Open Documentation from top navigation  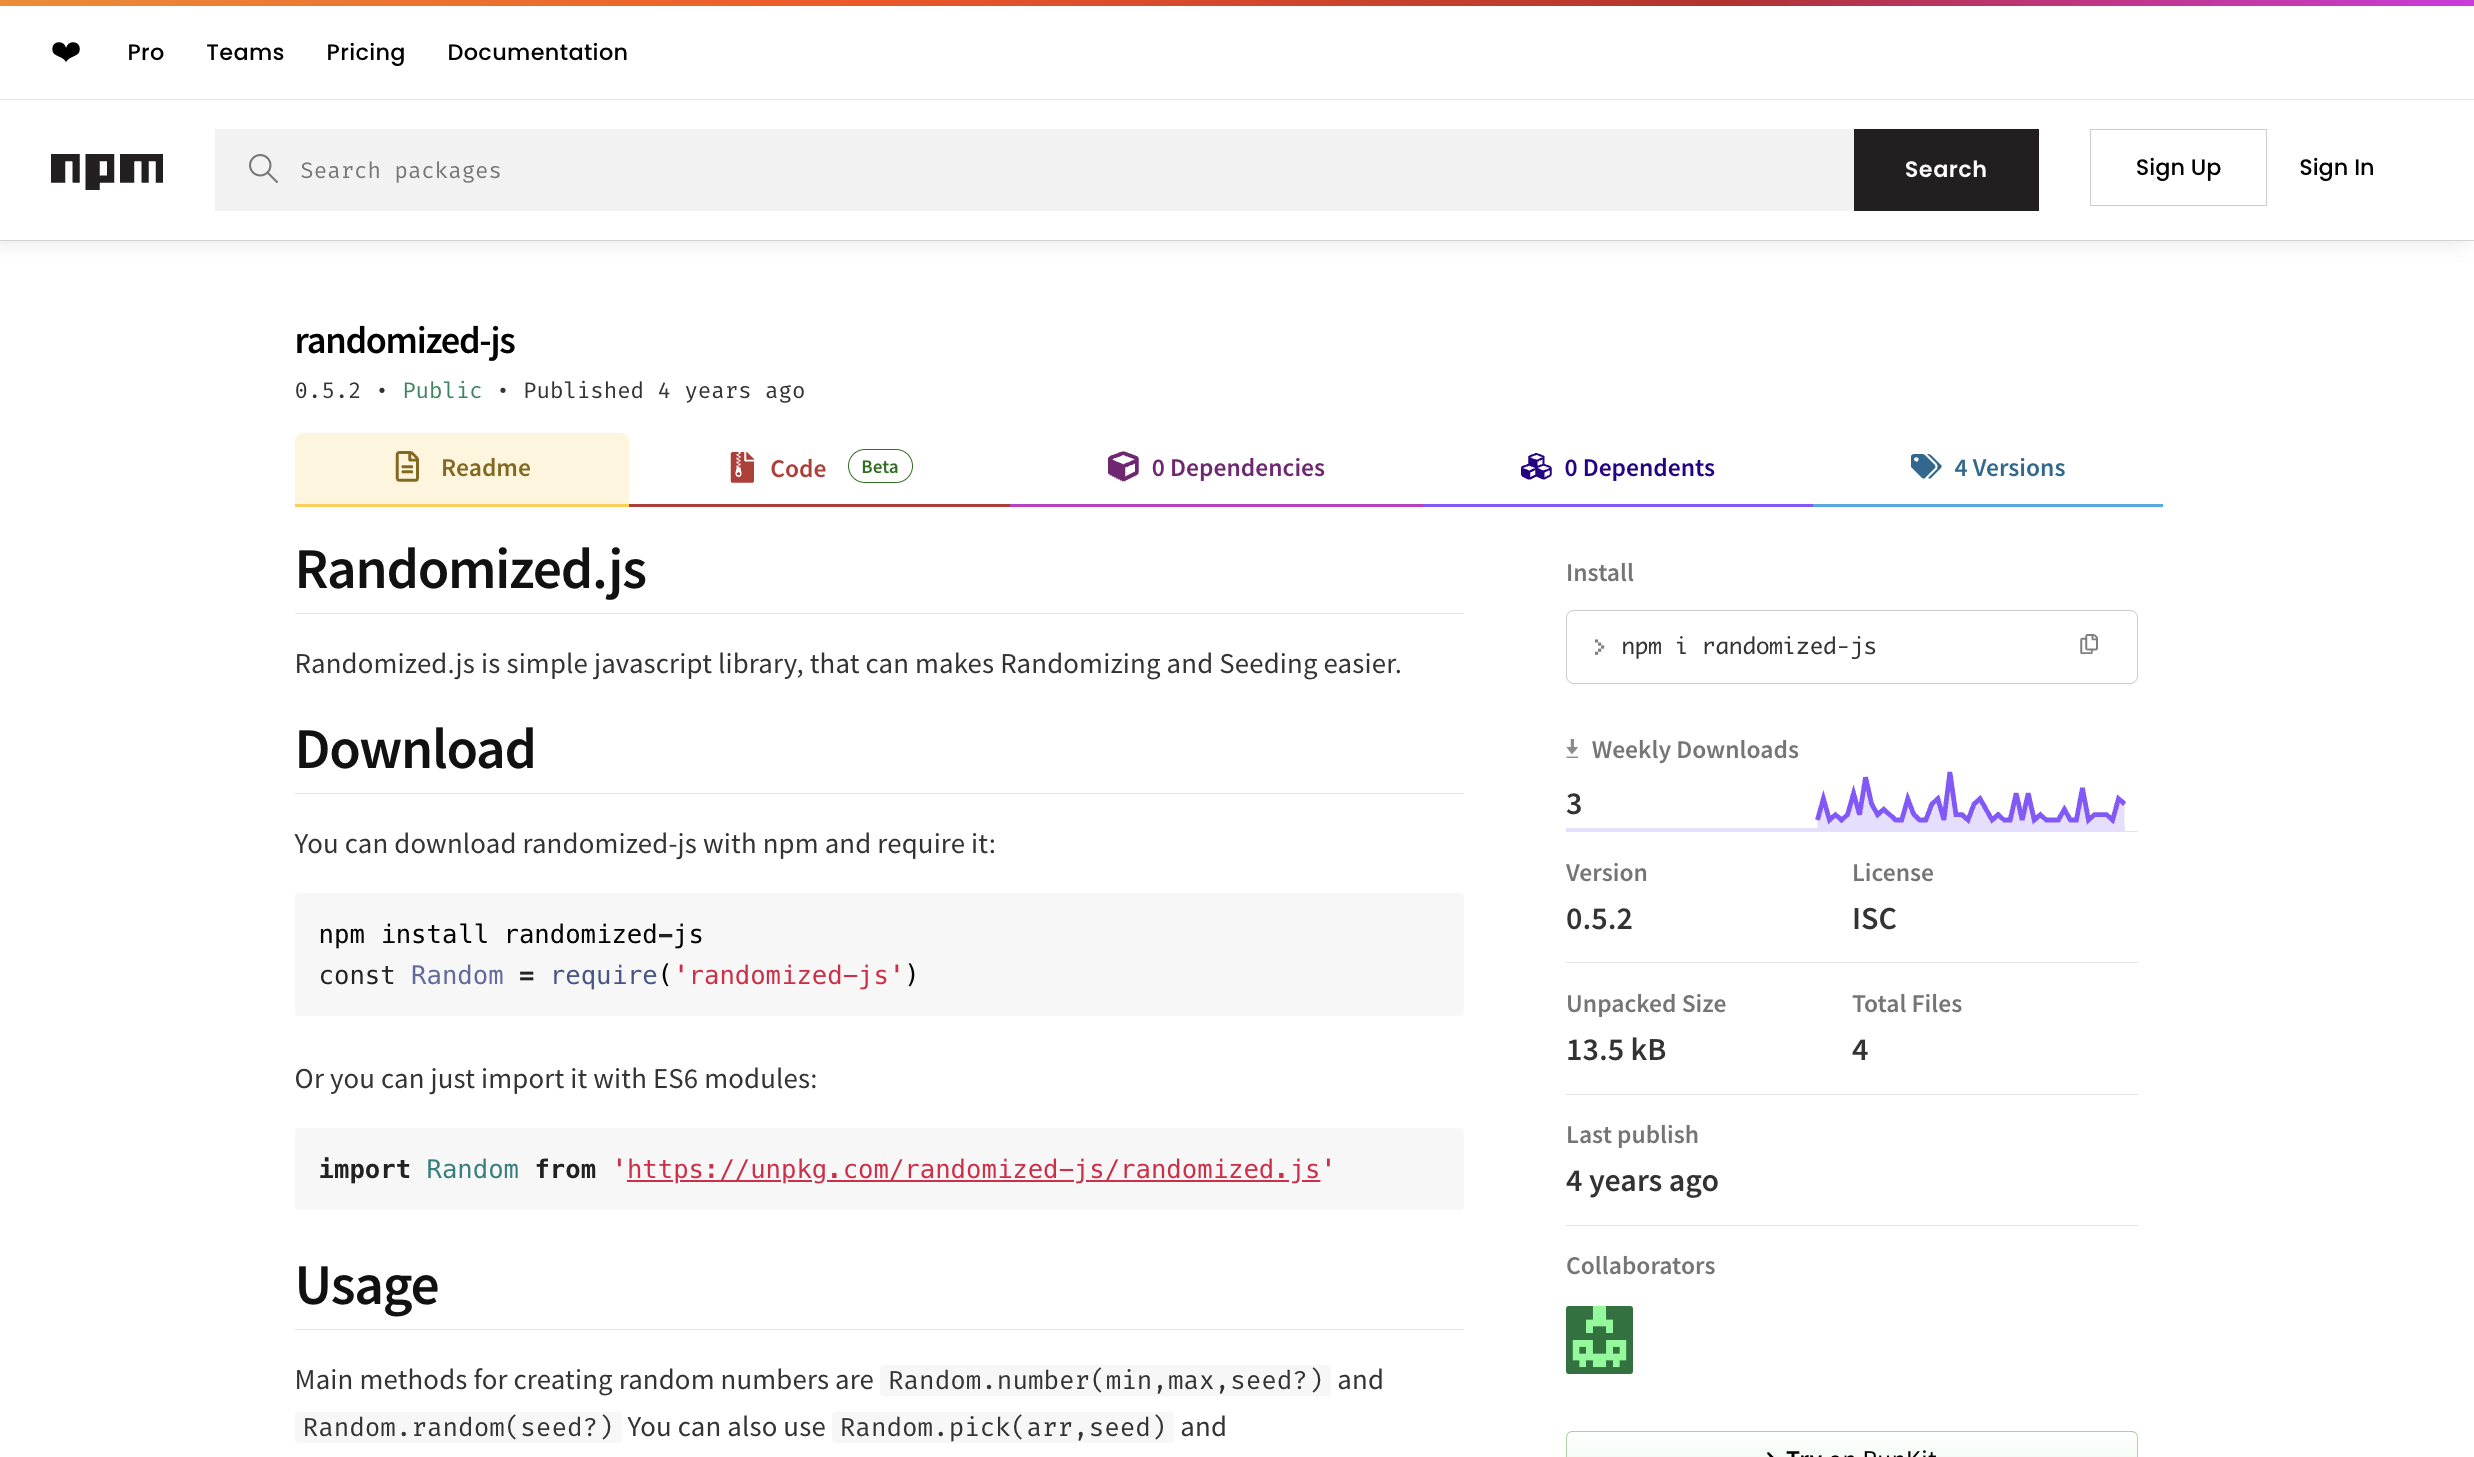(537, 52)
